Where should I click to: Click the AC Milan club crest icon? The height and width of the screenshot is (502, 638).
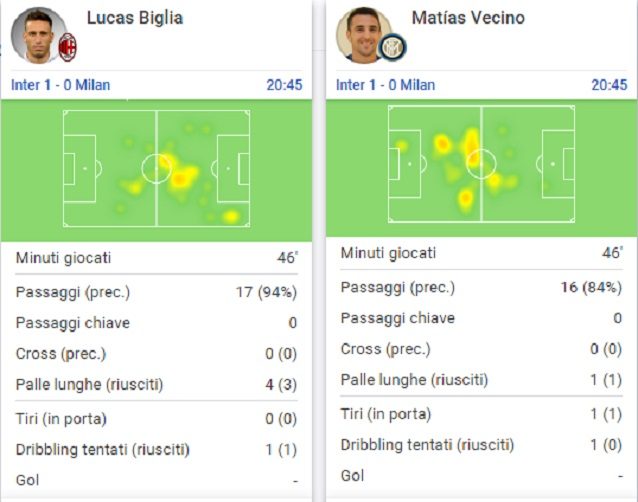[68, 47]
